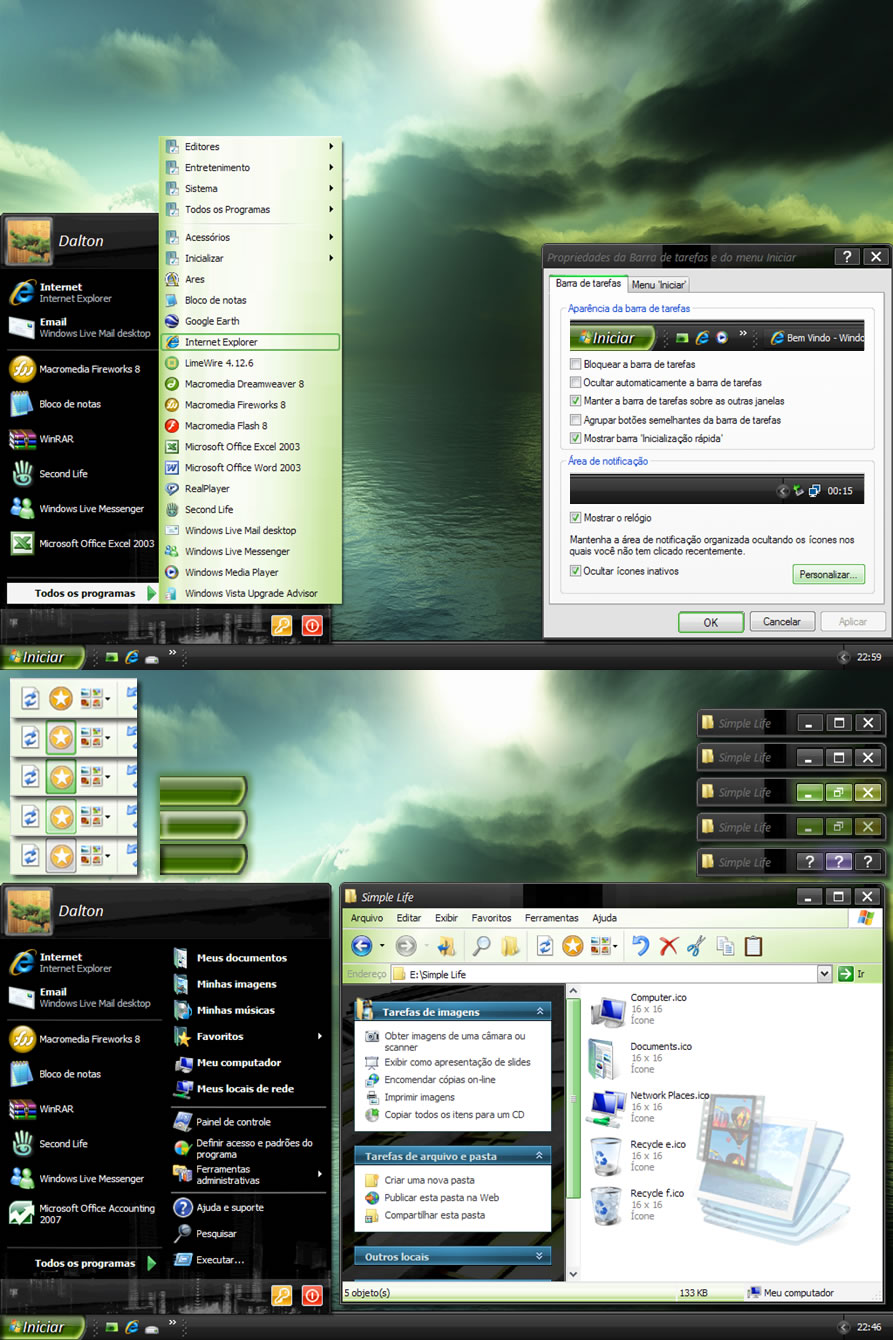Check Bloquear a barra de tarefas
Image resolution: width=893 pixels, height=1340 pixels.
coord(576,364)
